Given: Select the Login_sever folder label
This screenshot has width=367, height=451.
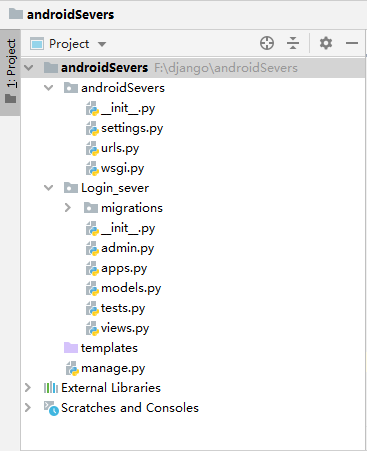Looking at the screenshot, I should point(115,188).
